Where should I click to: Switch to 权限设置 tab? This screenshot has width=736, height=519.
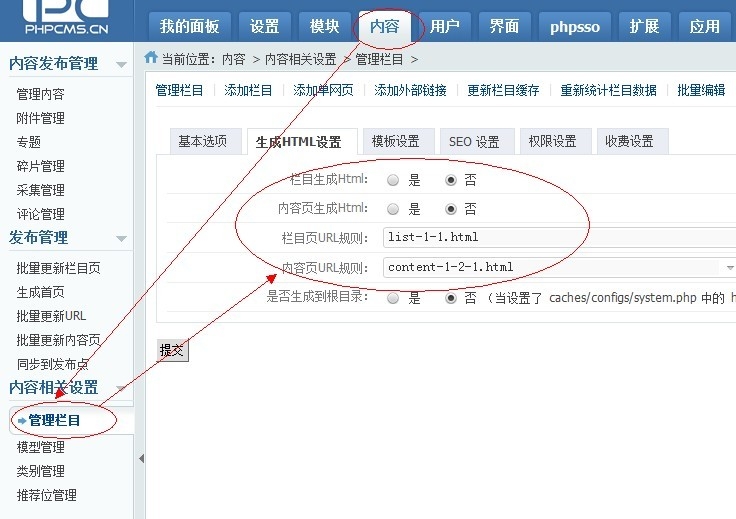point(556,141)
